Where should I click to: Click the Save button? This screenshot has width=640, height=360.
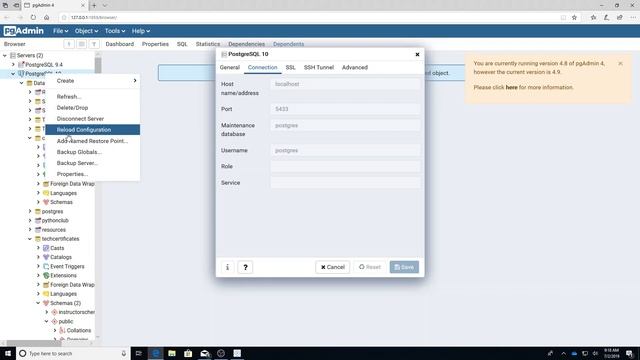(404, 267)
